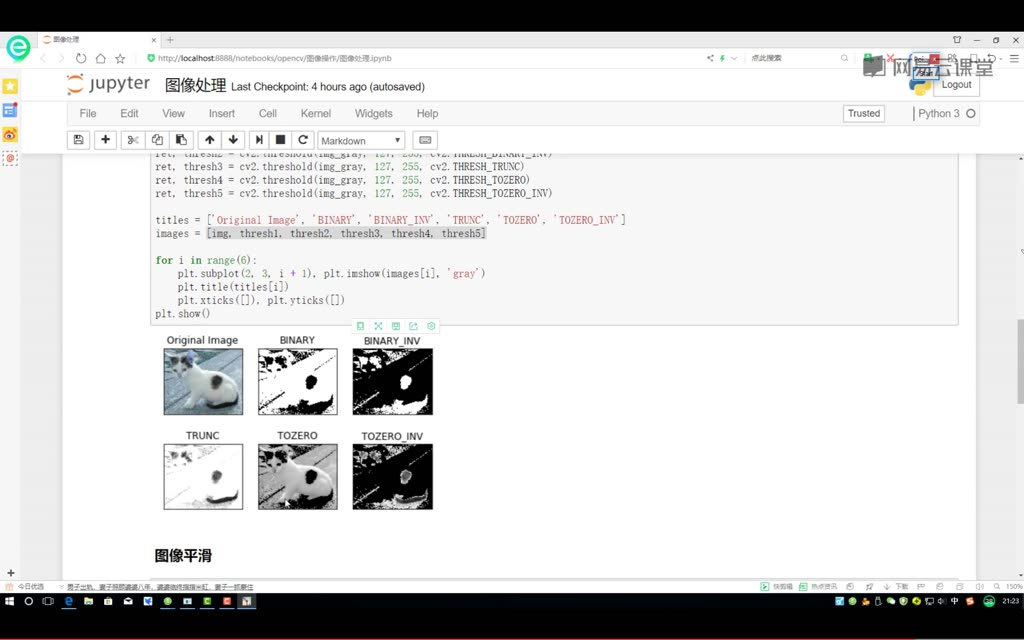Image resolution: width=1024 pixels, height=640 pixels.
Task: Log out using the Logout button
Action: (956, 85)
